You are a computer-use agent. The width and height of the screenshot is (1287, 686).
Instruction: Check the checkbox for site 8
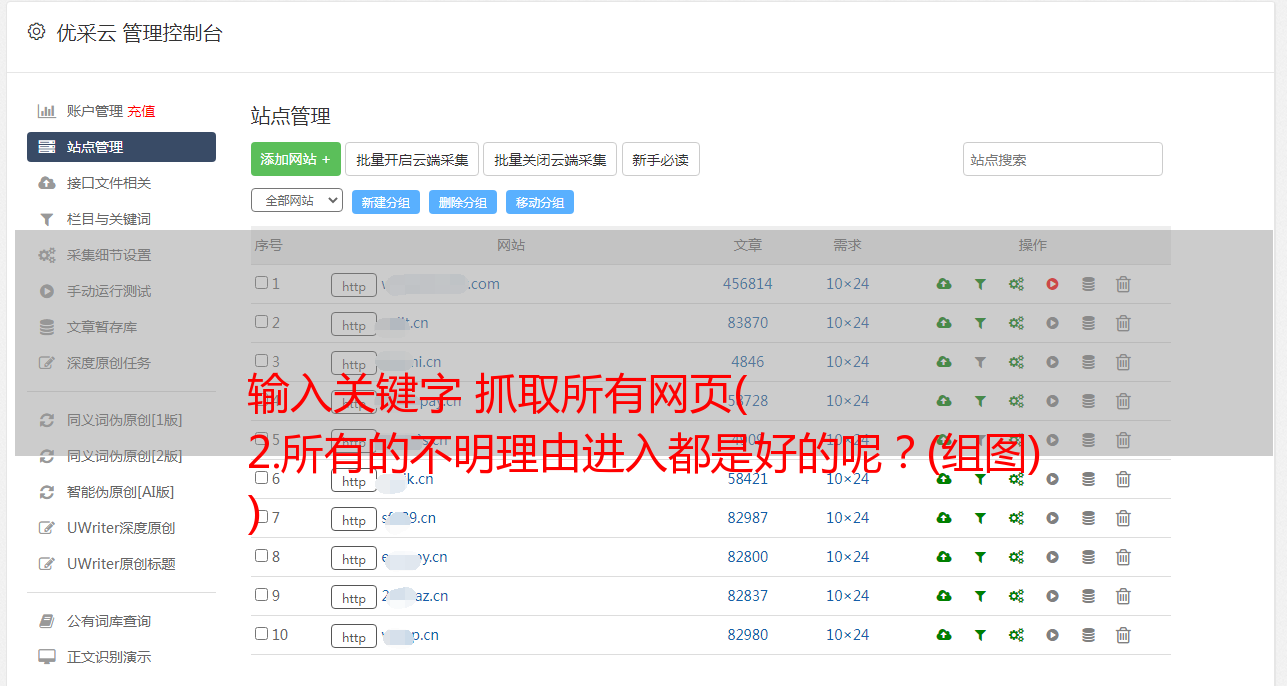(x=261, y=556)
